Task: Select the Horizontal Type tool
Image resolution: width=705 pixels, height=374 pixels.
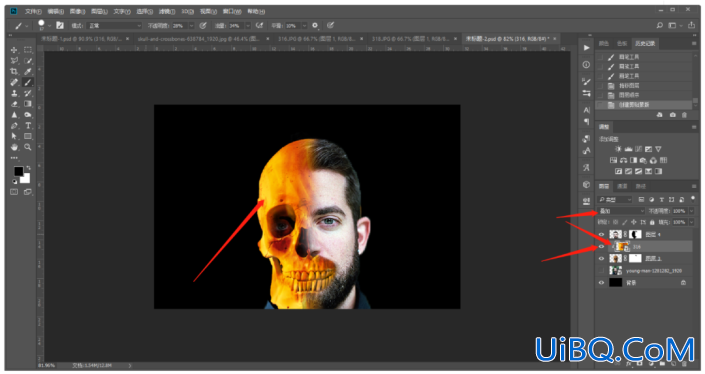Action: click(28, 125)
